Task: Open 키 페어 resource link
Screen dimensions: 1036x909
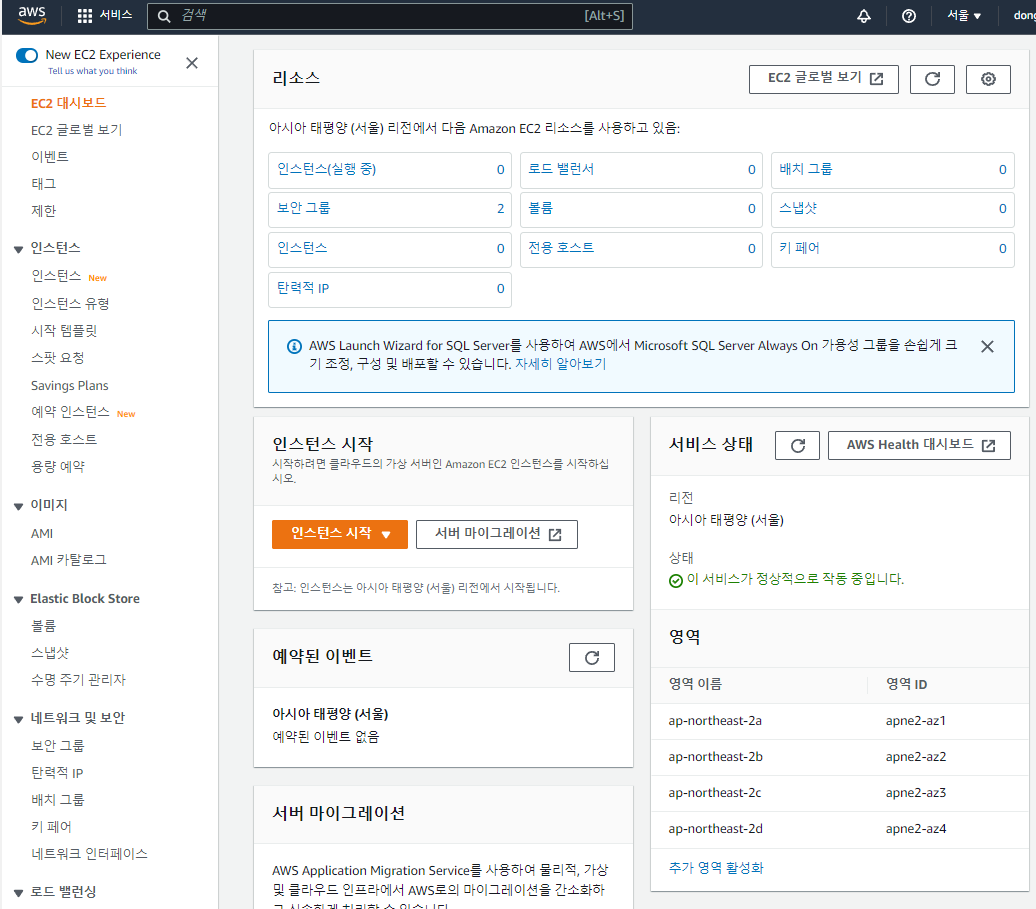Action: [x=799, y=248]
